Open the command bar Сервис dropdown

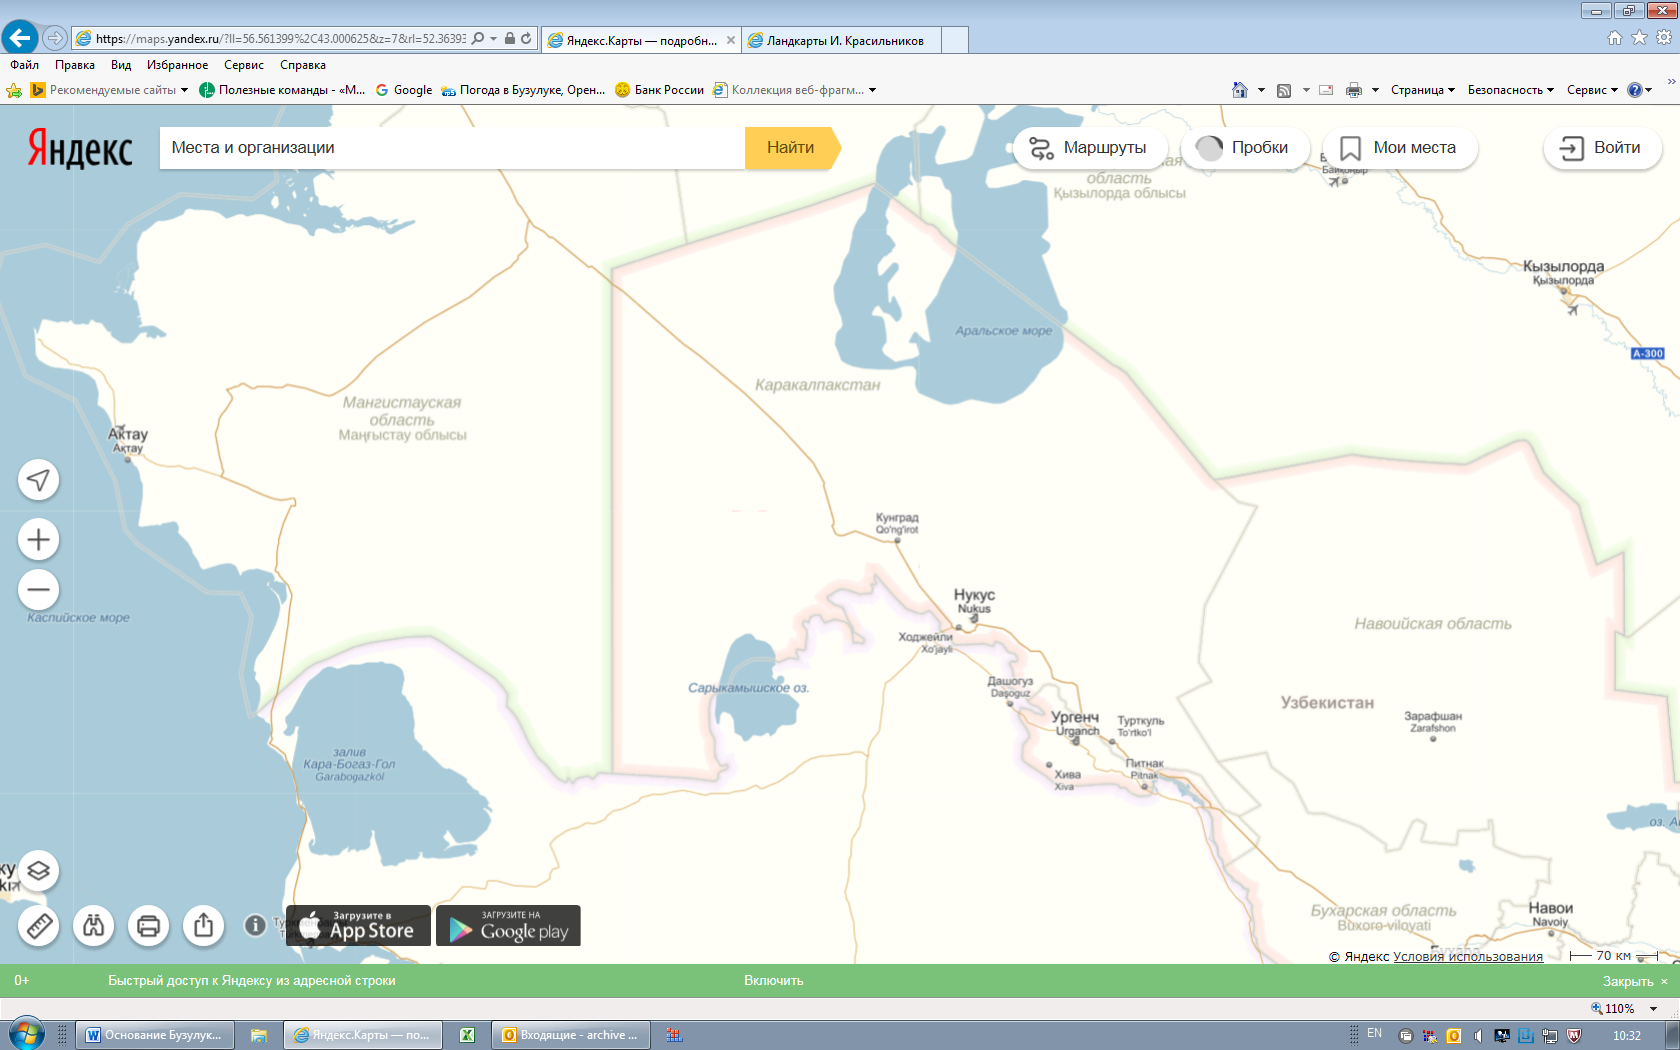click(x=1592, y=90)
